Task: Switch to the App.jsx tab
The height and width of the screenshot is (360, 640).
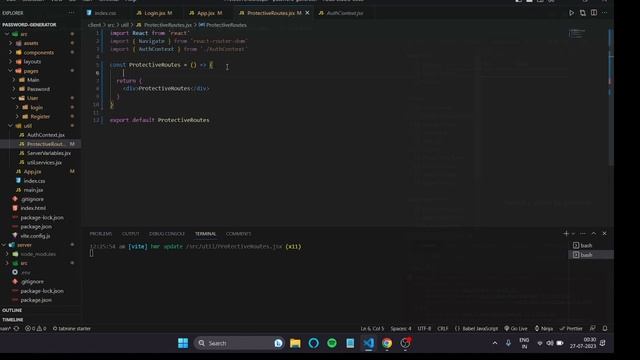Action: coord(206,13)
